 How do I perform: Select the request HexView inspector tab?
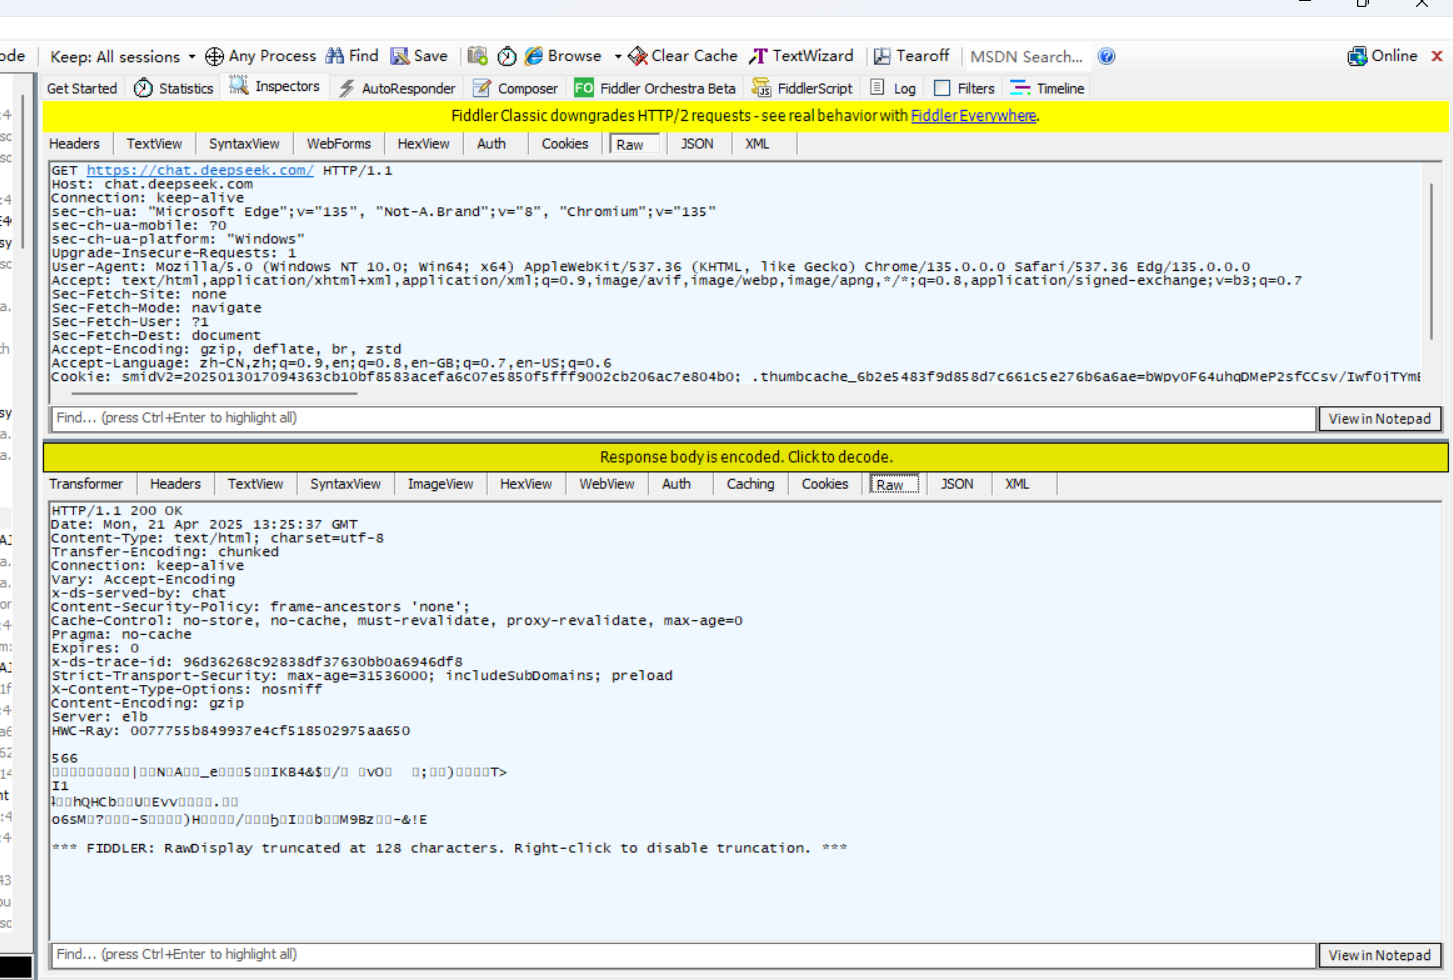click(x=423, y=144)
